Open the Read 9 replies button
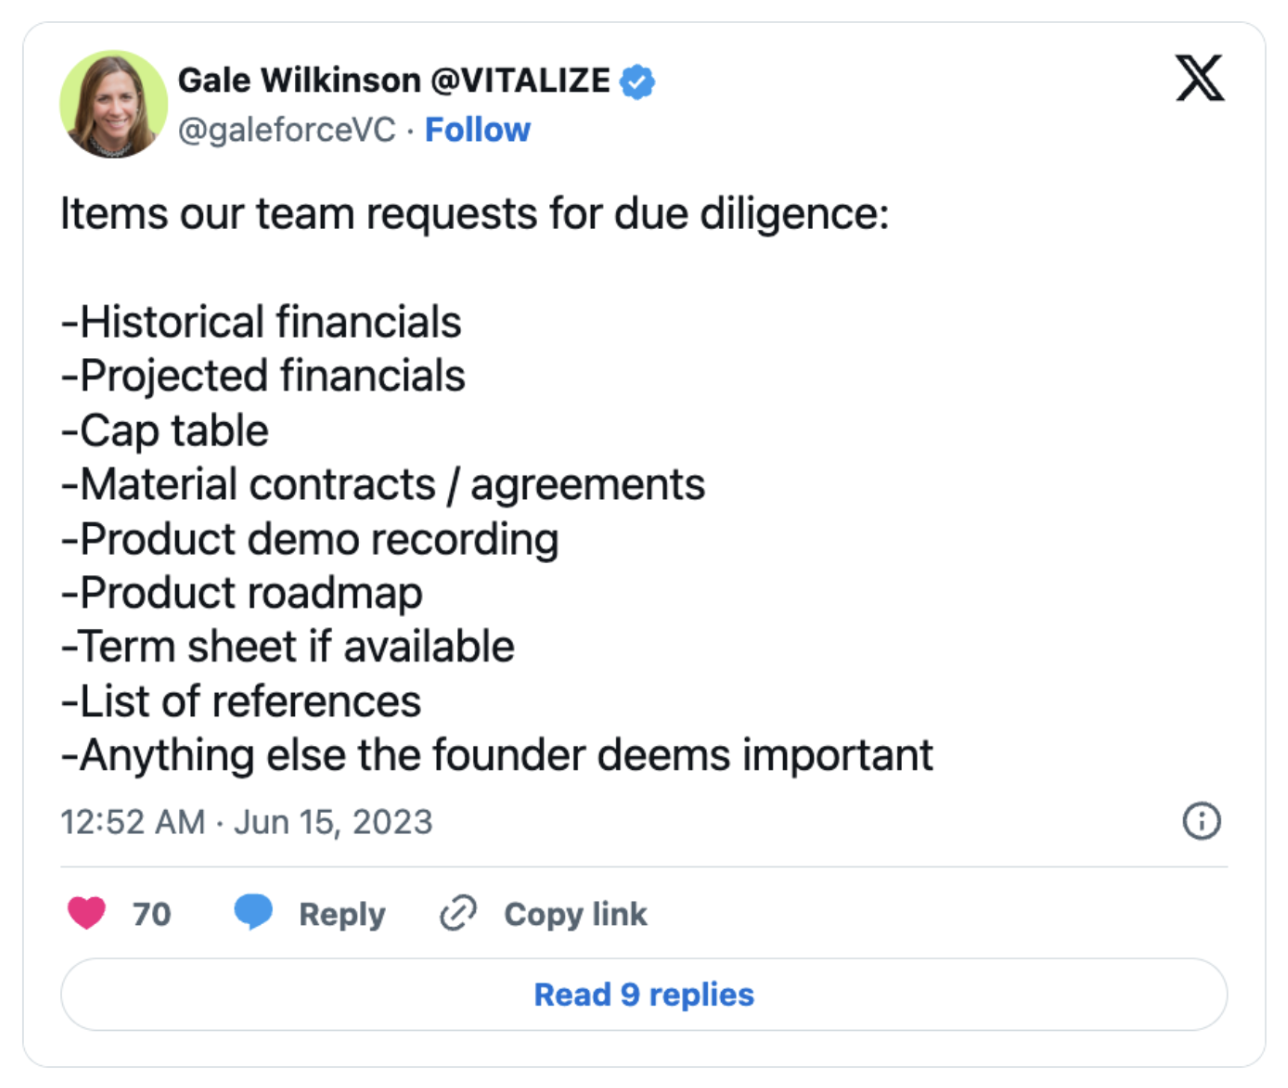 click(644, 995)
